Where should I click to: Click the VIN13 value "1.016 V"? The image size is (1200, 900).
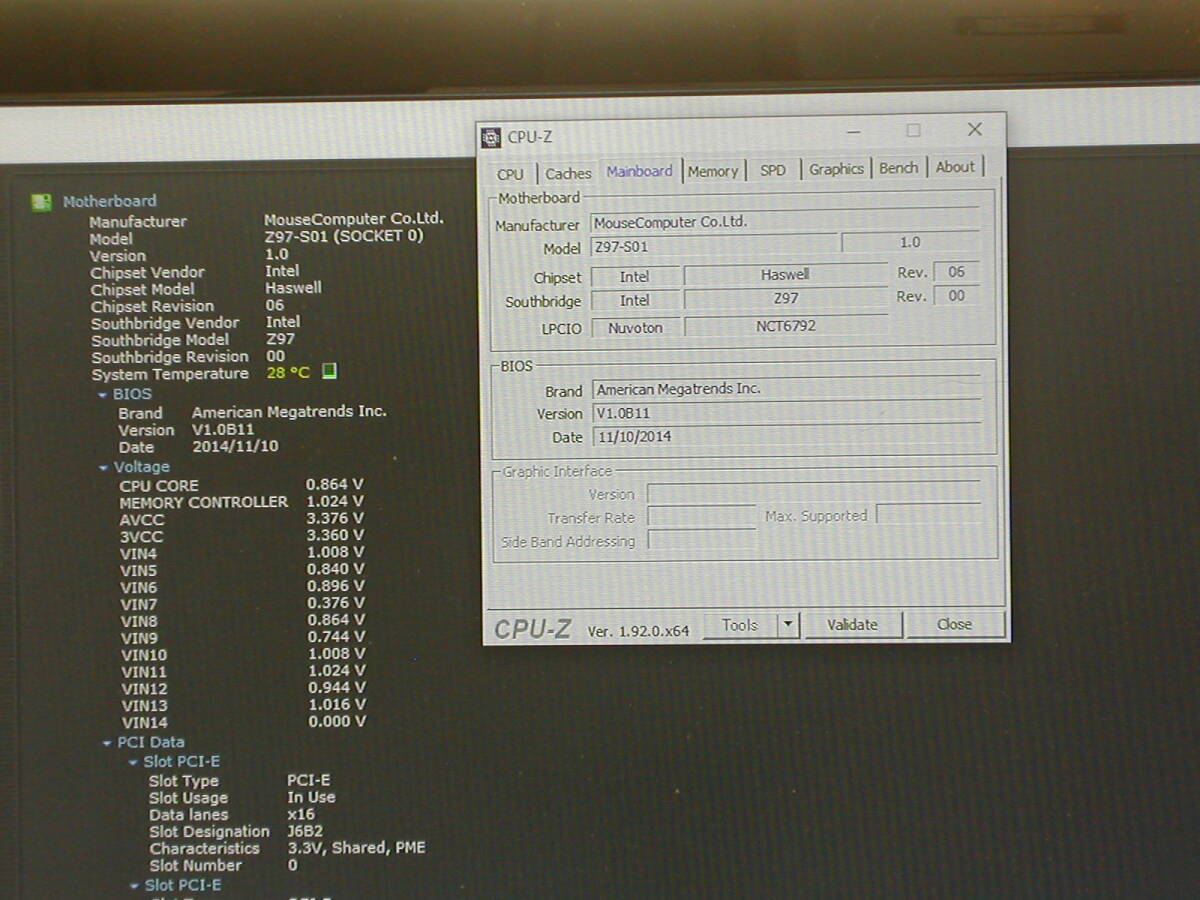pyautogui.click(x=336, y=705)
